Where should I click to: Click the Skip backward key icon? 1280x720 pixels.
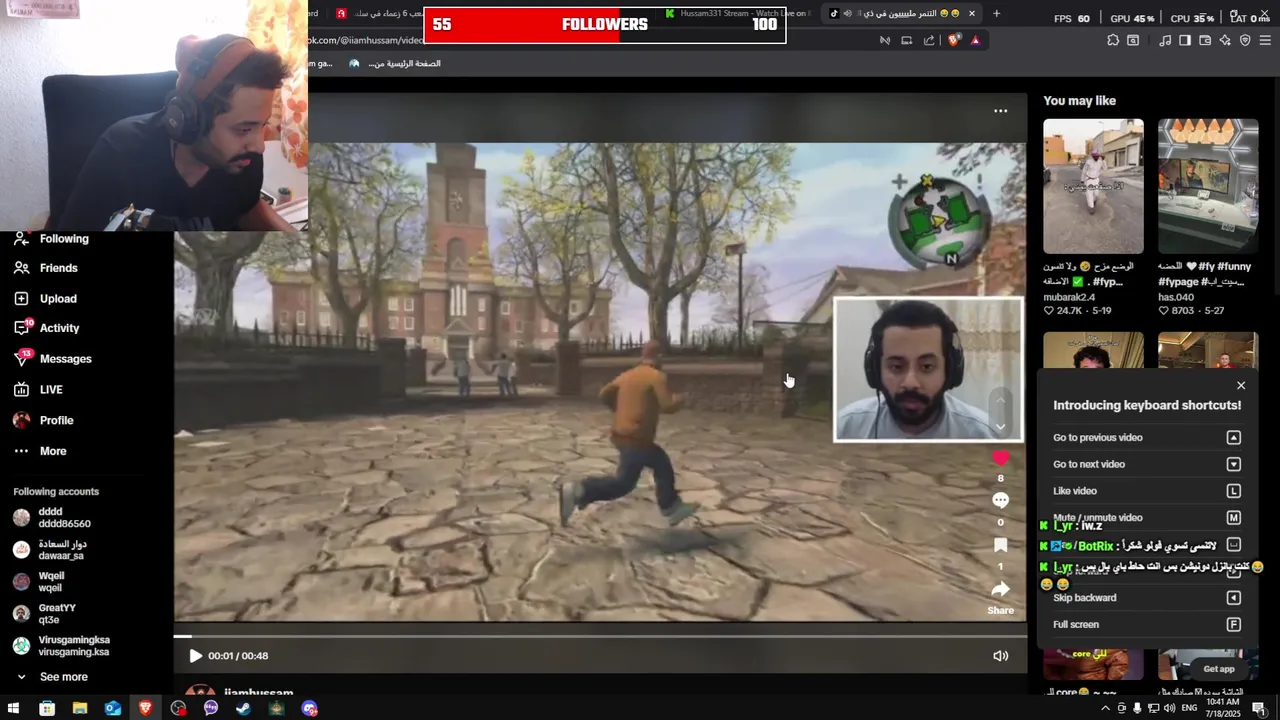pos(1233,598)
